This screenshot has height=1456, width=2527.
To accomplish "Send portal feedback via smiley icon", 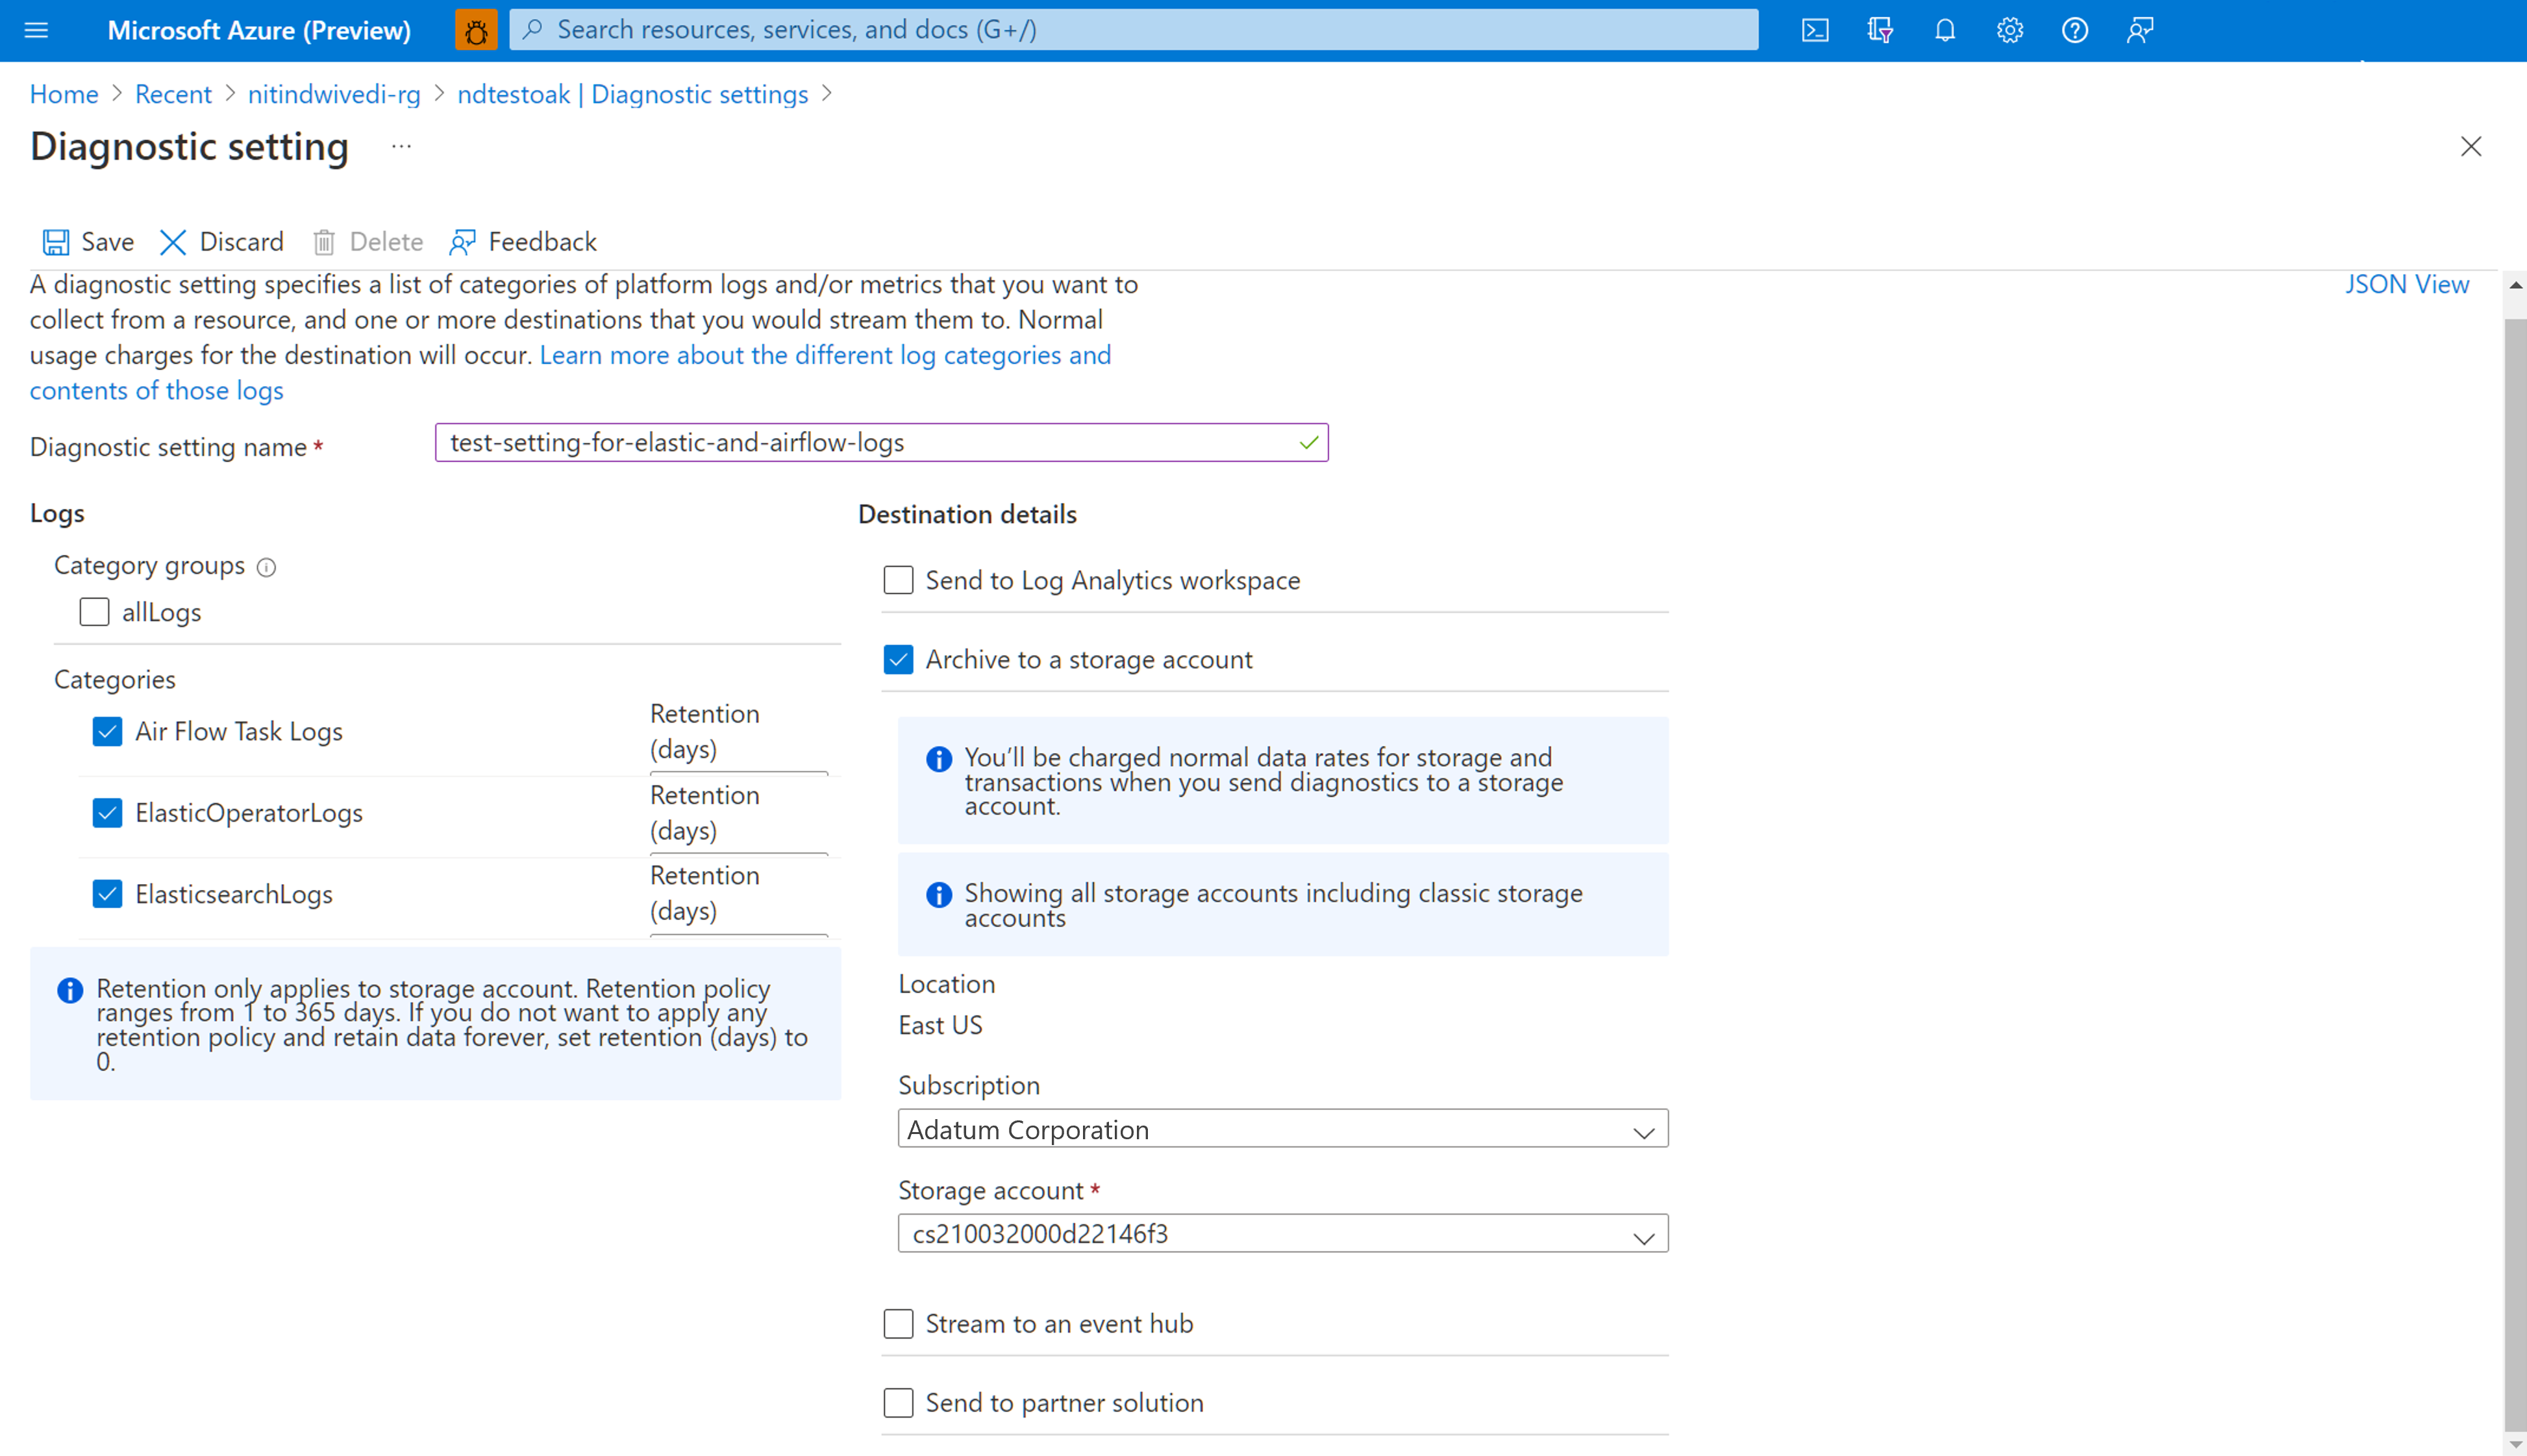I will [x=2139, y=30].
